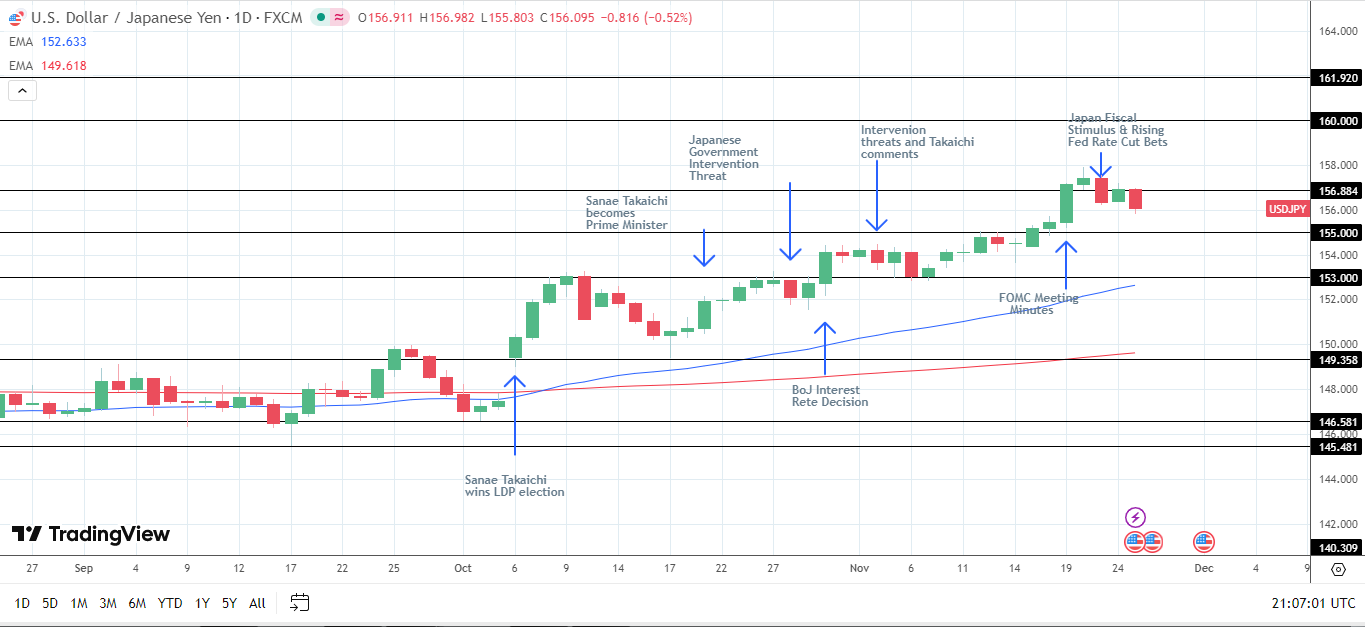1365x627 pixels.
Task: Click the TradingView logo
Action: tap(88, 534)
